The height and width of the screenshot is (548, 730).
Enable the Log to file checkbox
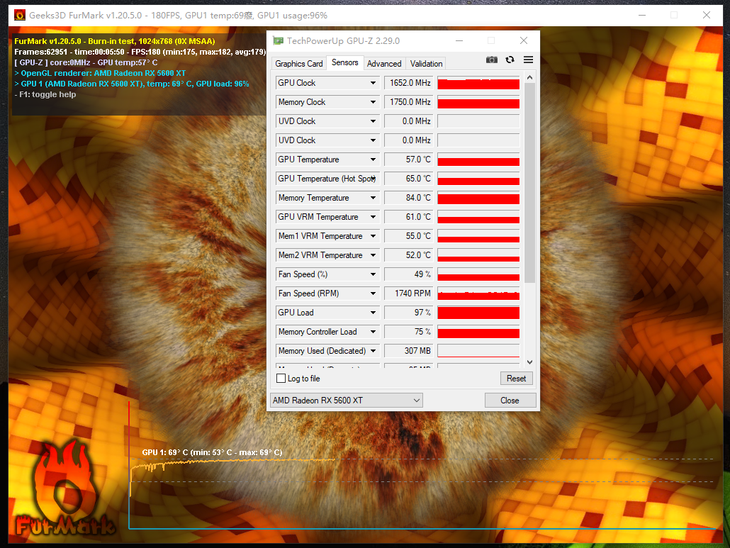(x=281, y=379)
